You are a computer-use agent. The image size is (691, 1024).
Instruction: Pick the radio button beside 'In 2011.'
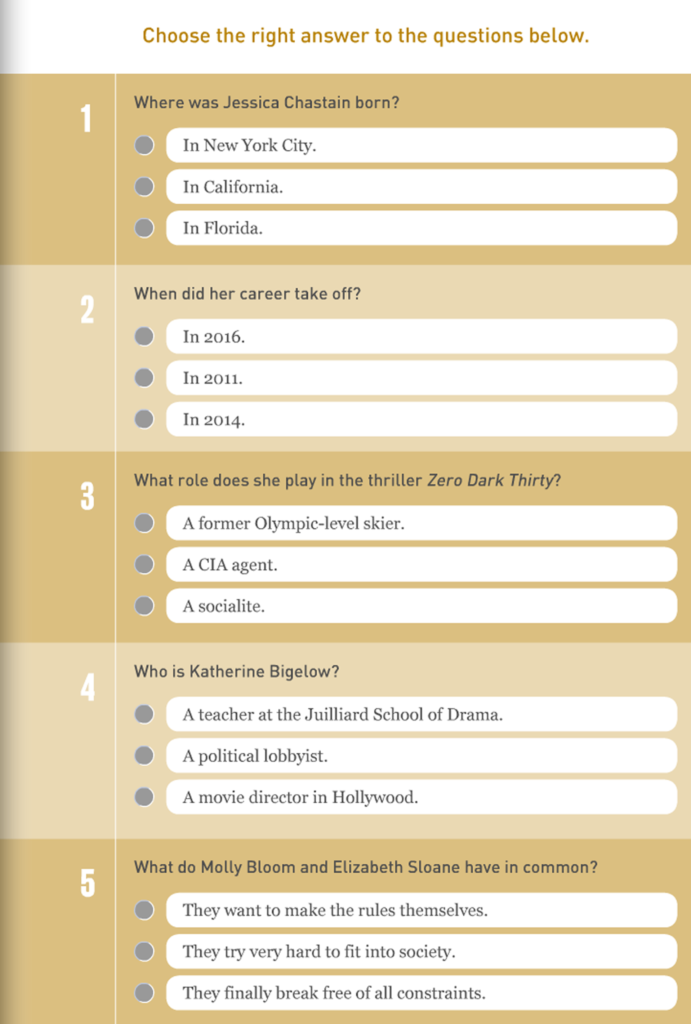pyautogui.click(x=145, y=378)
